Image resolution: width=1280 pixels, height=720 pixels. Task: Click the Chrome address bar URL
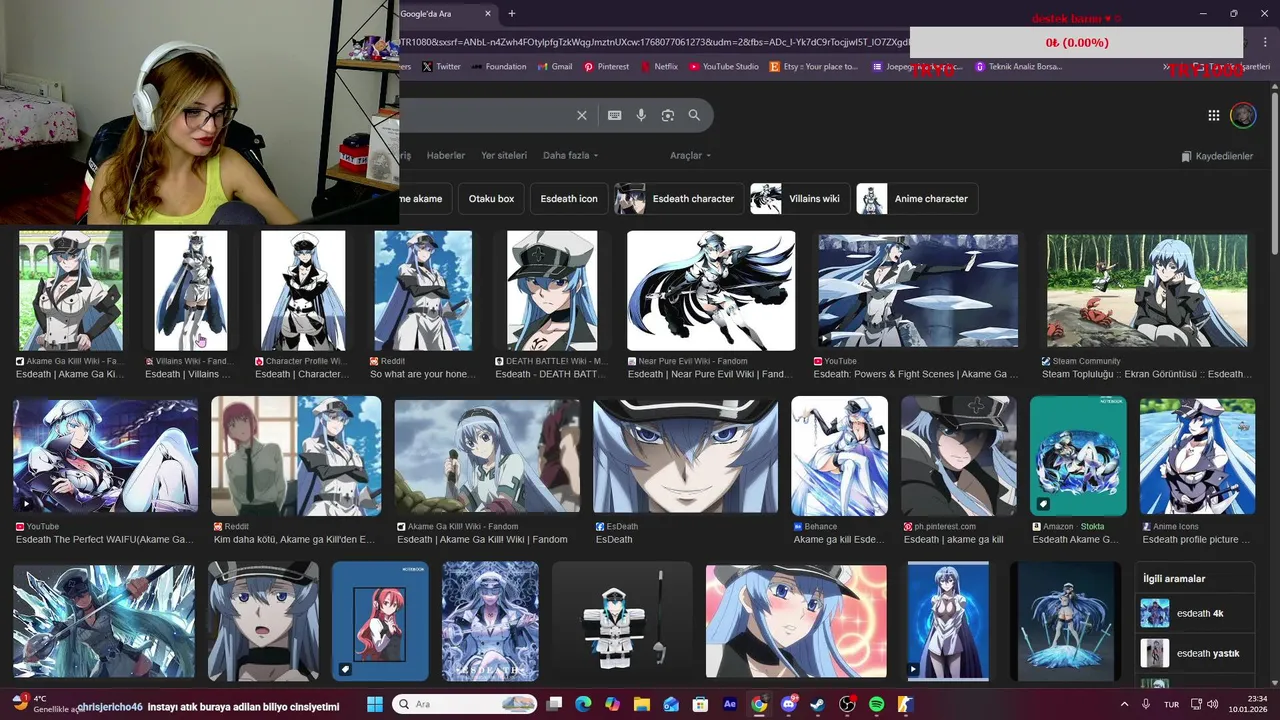(654, 42)
